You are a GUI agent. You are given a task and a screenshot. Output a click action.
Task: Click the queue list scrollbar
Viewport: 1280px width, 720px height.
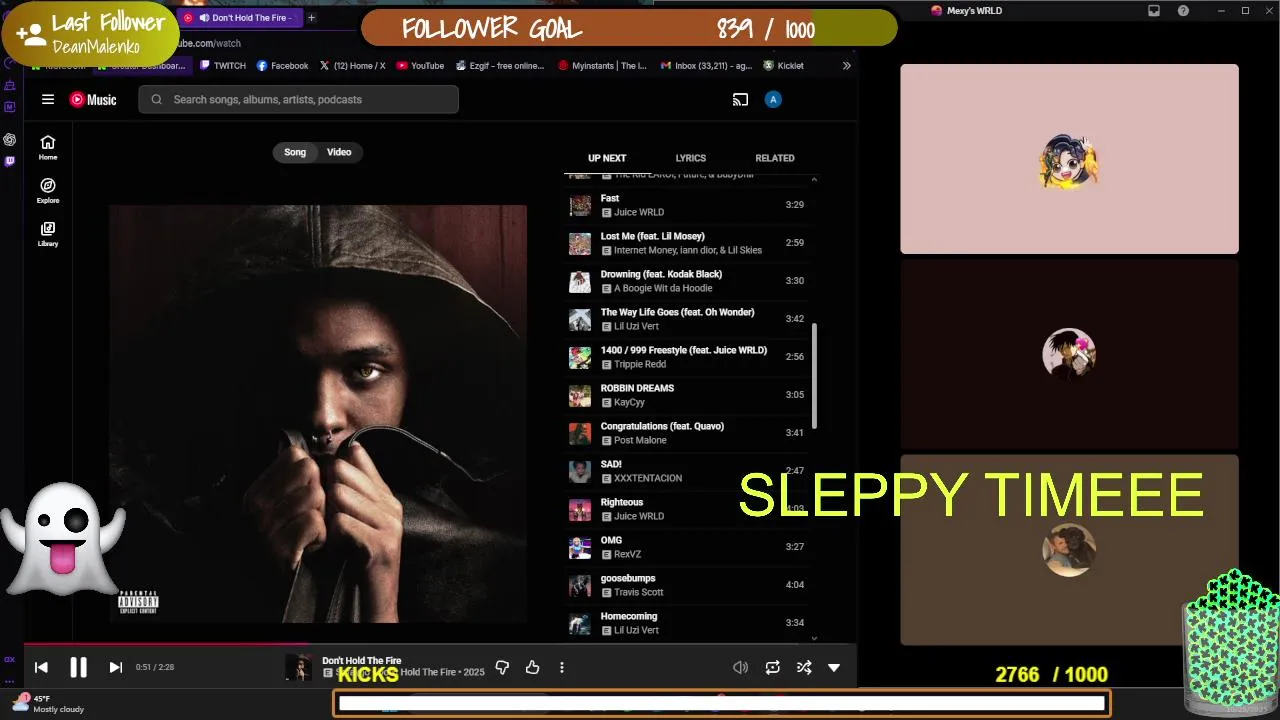814,375
